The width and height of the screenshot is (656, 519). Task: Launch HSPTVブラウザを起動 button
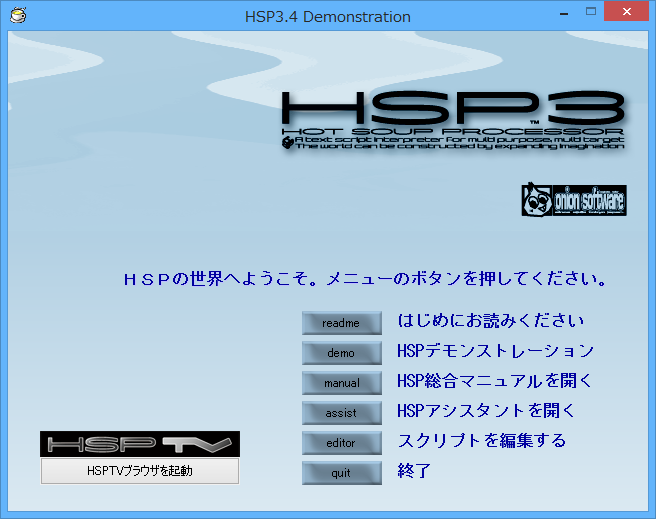pyautogui.click(x=140, y=471)
